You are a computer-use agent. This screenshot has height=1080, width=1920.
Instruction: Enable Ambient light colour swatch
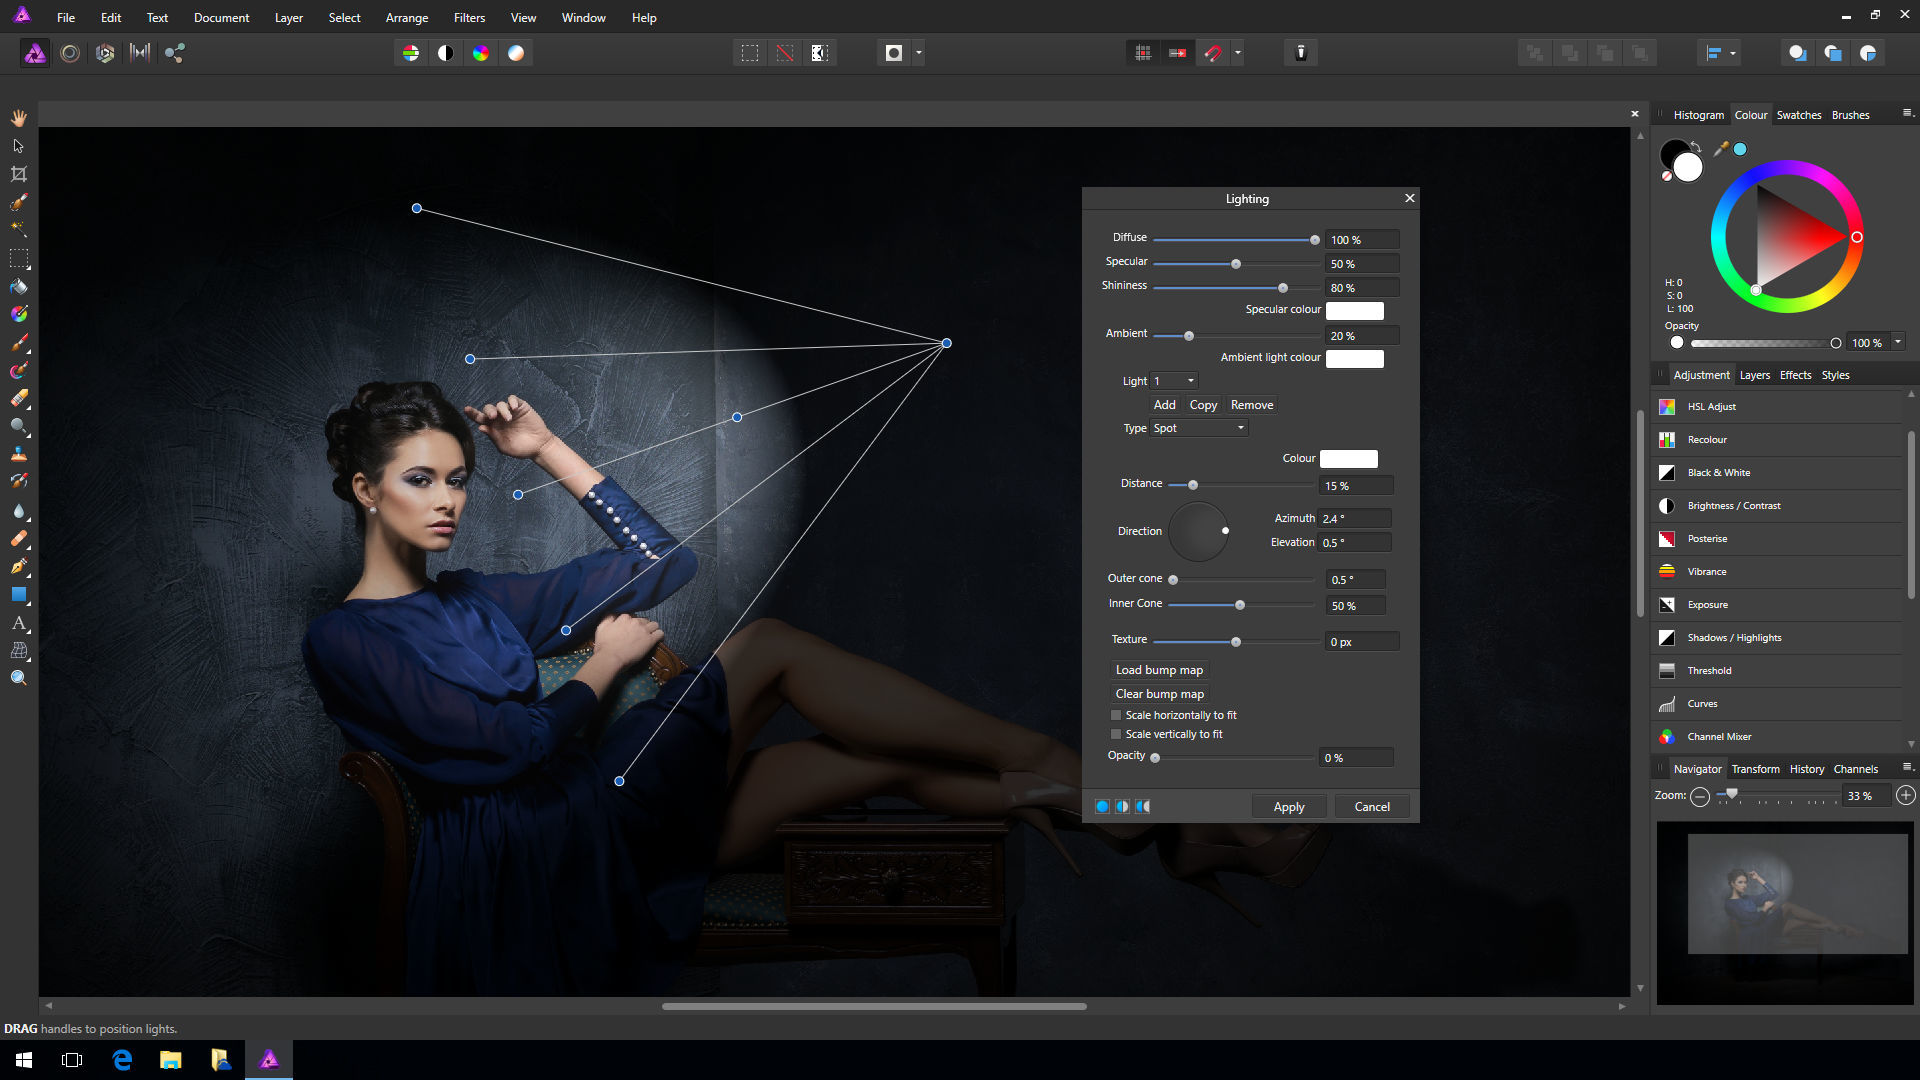1350,357
